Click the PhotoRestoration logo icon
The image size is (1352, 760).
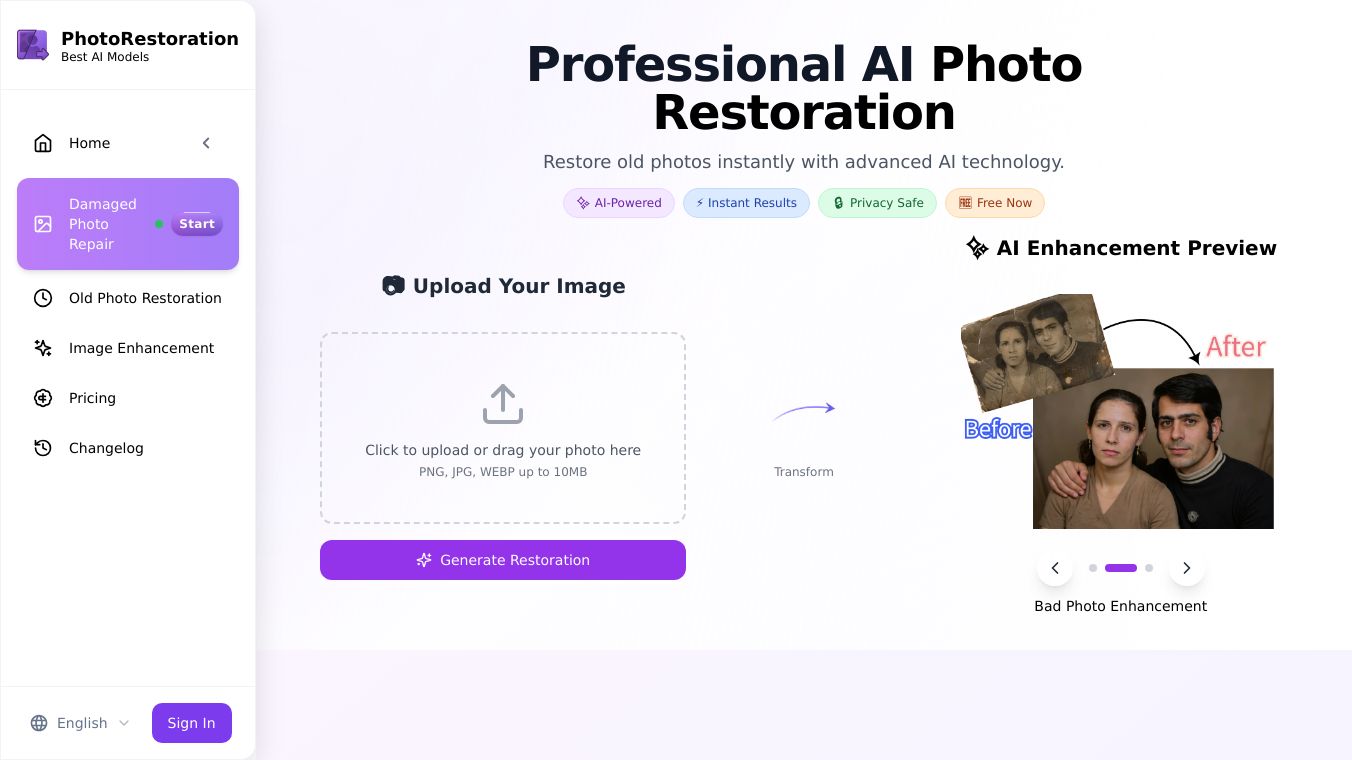point(33,45)
